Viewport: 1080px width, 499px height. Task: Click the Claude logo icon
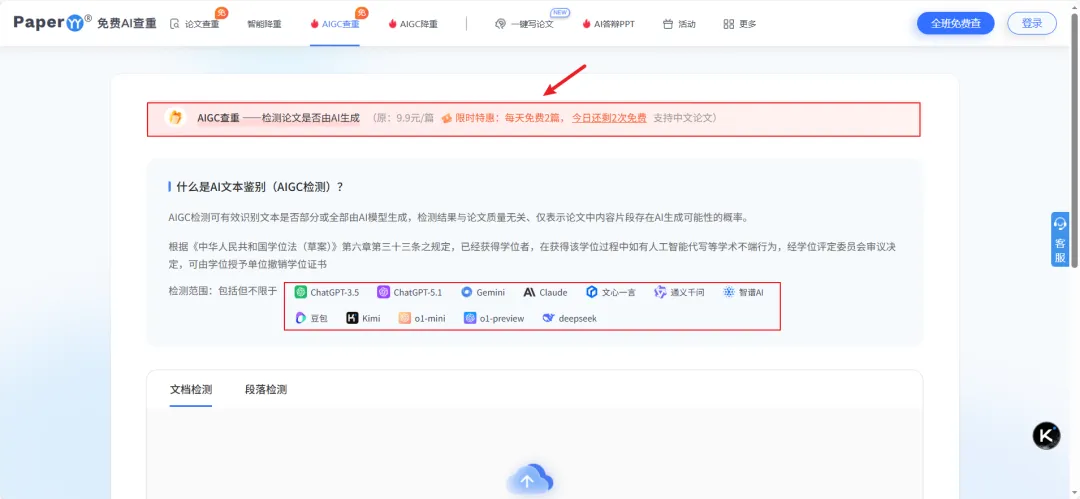click(x=529, y=292)
